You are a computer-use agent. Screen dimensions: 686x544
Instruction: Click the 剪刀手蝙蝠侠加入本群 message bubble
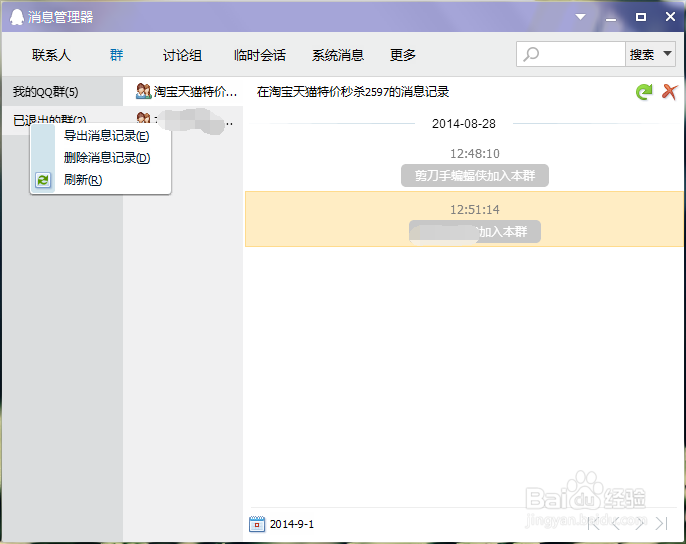coord(475,175)
